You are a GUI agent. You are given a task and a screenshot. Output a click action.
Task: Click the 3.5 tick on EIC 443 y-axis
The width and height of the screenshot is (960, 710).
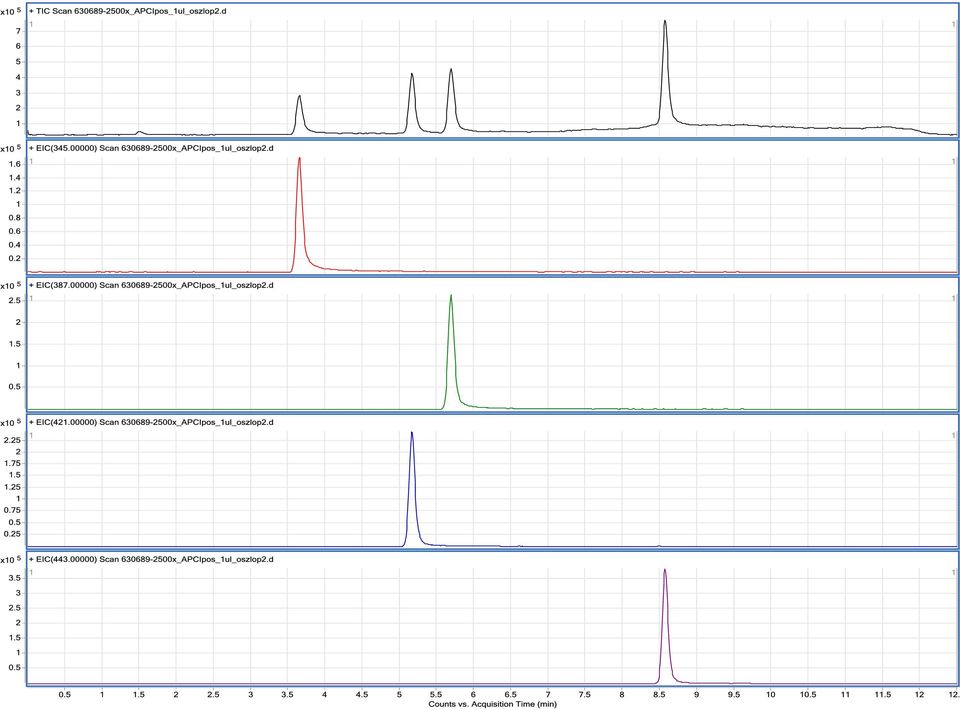coord(15,578)
